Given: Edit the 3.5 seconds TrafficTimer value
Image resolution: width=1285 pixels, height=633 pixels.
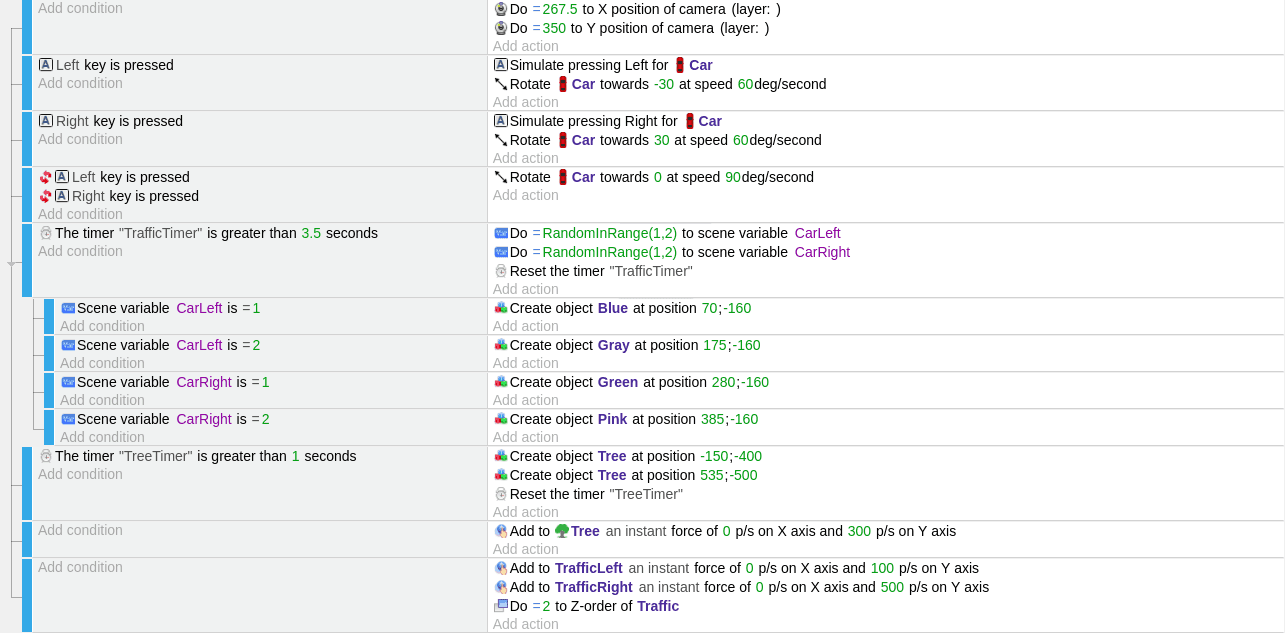Looking at the screenshot, I should [311, 233].
